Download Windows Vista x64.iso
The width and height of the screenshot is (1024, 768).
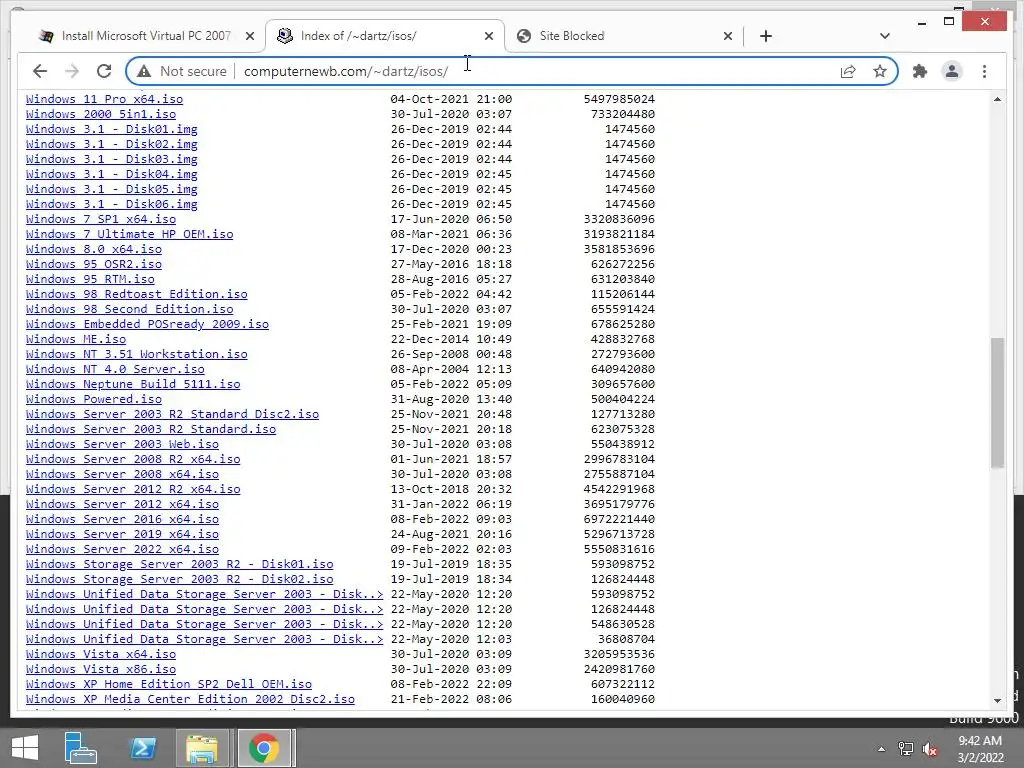point(101,655)
